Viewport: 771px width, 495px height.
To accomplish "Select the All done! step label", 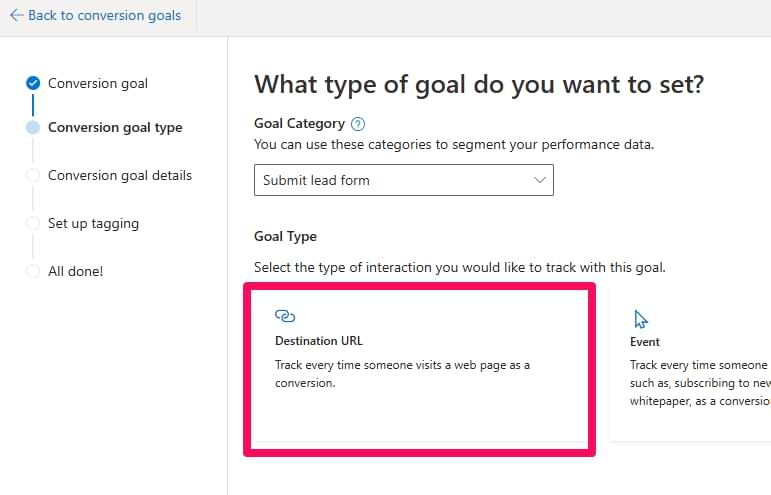I will (75, 271).
